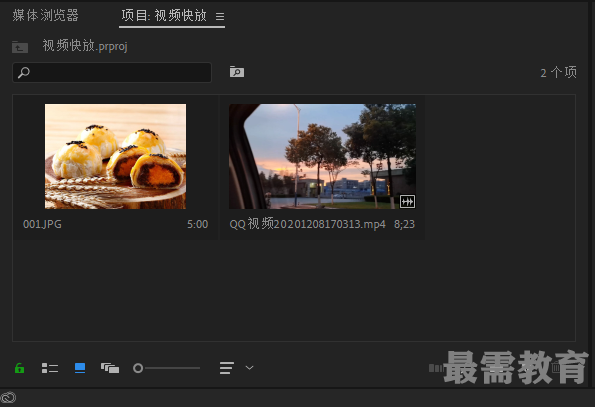Select the 001.JPG thumbnail
Screen dimensions: 595x407
click(x=115, y=156)
